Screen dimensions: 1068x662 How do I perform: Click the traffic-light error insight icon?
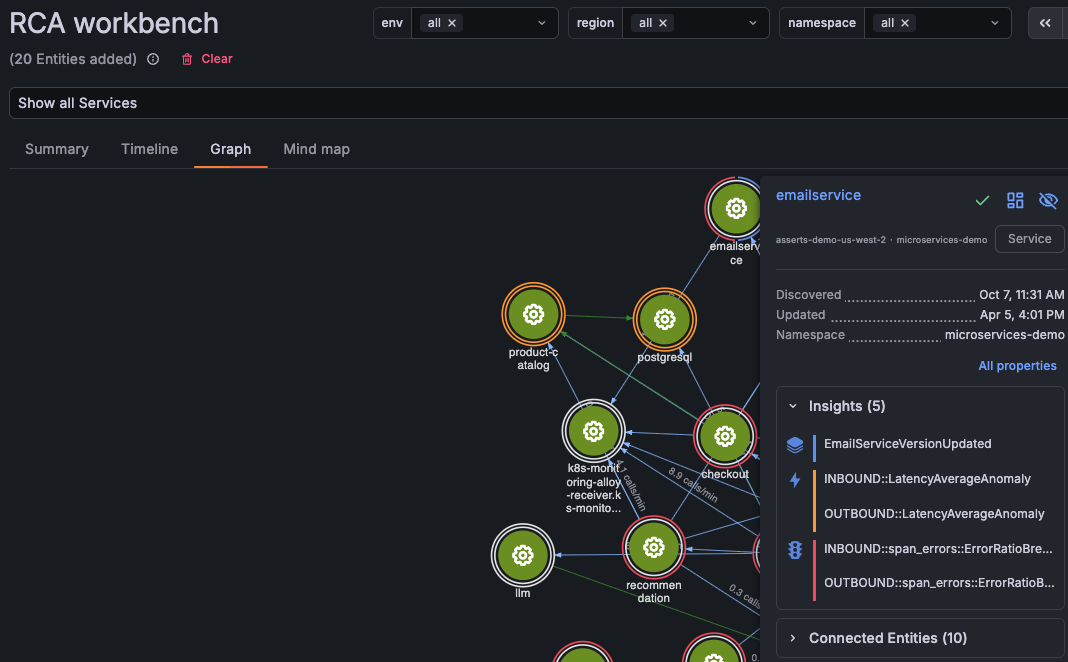coord(794,549)
